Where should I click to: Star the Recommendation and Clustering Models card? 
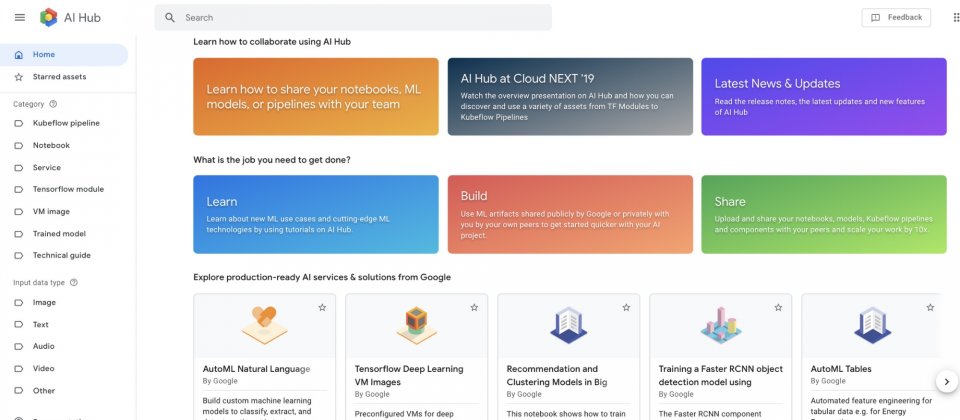pyautogui.click(x=626, y=307)
